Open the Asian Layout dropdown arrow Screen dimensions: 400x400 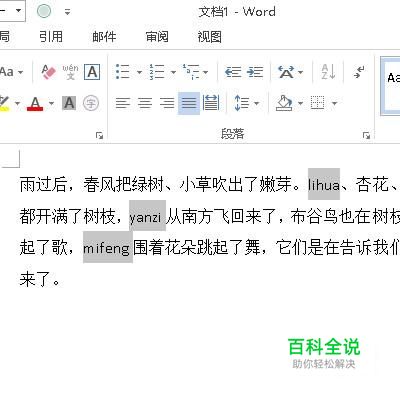[x=300, y=72]
